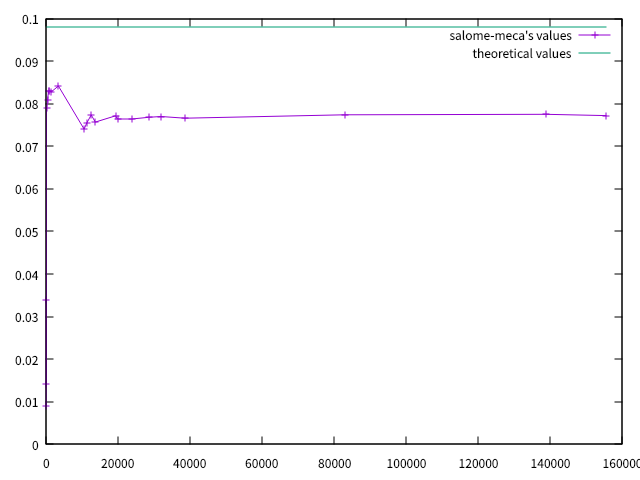640x480 pixels.
Task: Click the peak data point near 0.084
Action: 58,86
